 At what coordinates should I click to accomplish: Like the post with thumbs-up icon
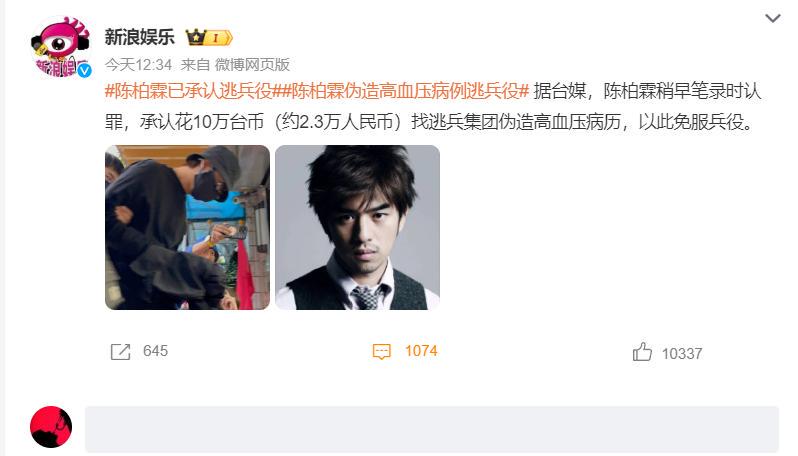click(x=642, y=352)
